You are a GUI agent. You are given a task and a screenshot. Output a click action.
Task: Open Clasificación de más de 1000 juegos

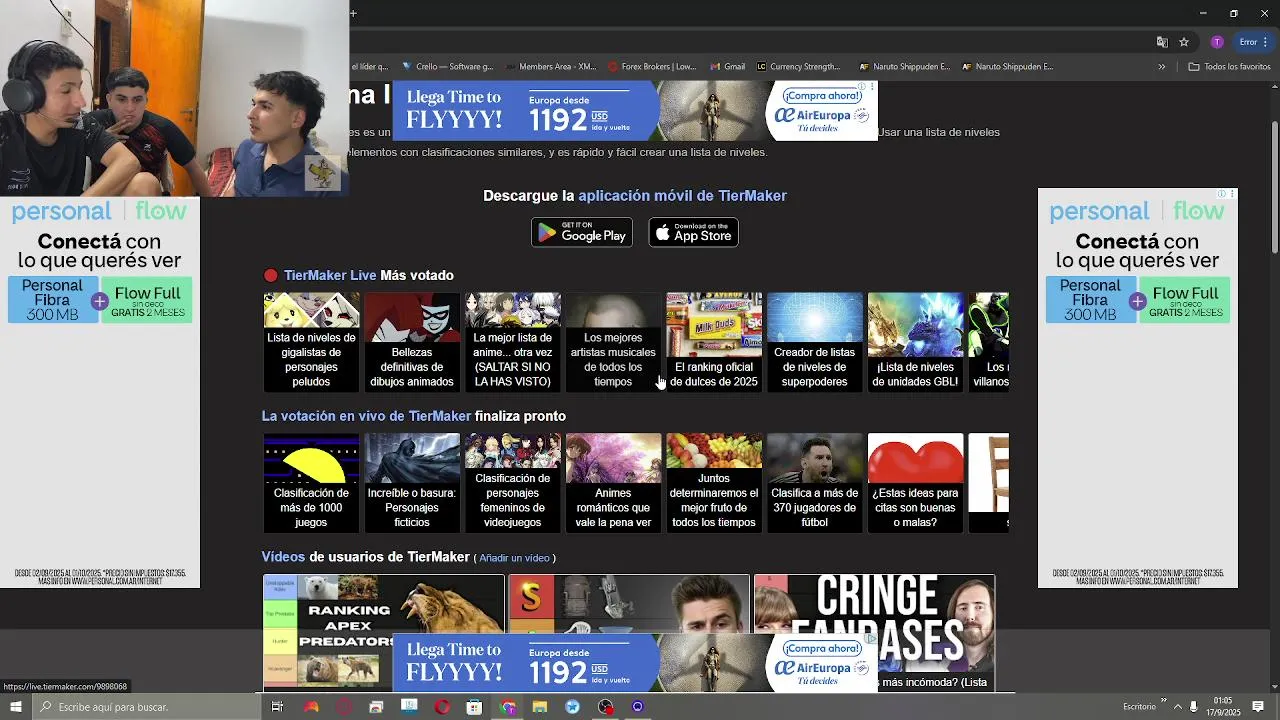311,482
